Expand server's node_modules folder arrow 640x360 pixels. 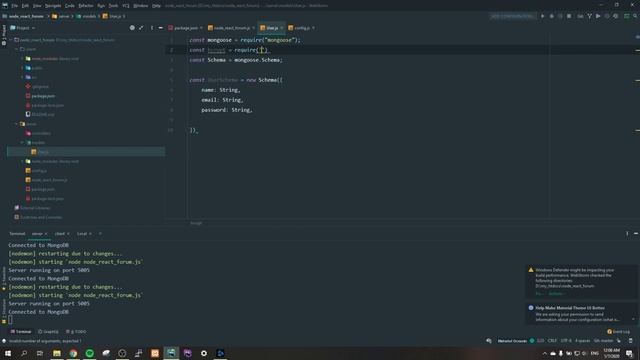[x=22, y=161]
